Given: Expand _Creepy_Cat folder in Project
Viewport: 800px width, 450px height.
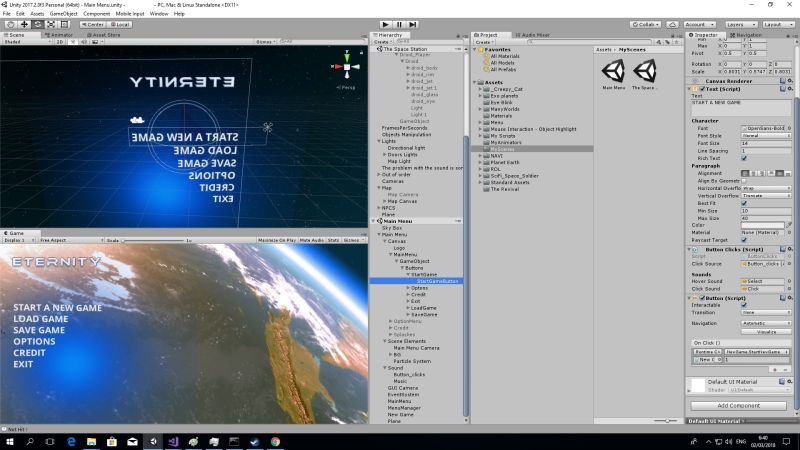Looking at the screenshot, I should pos(480,89).
